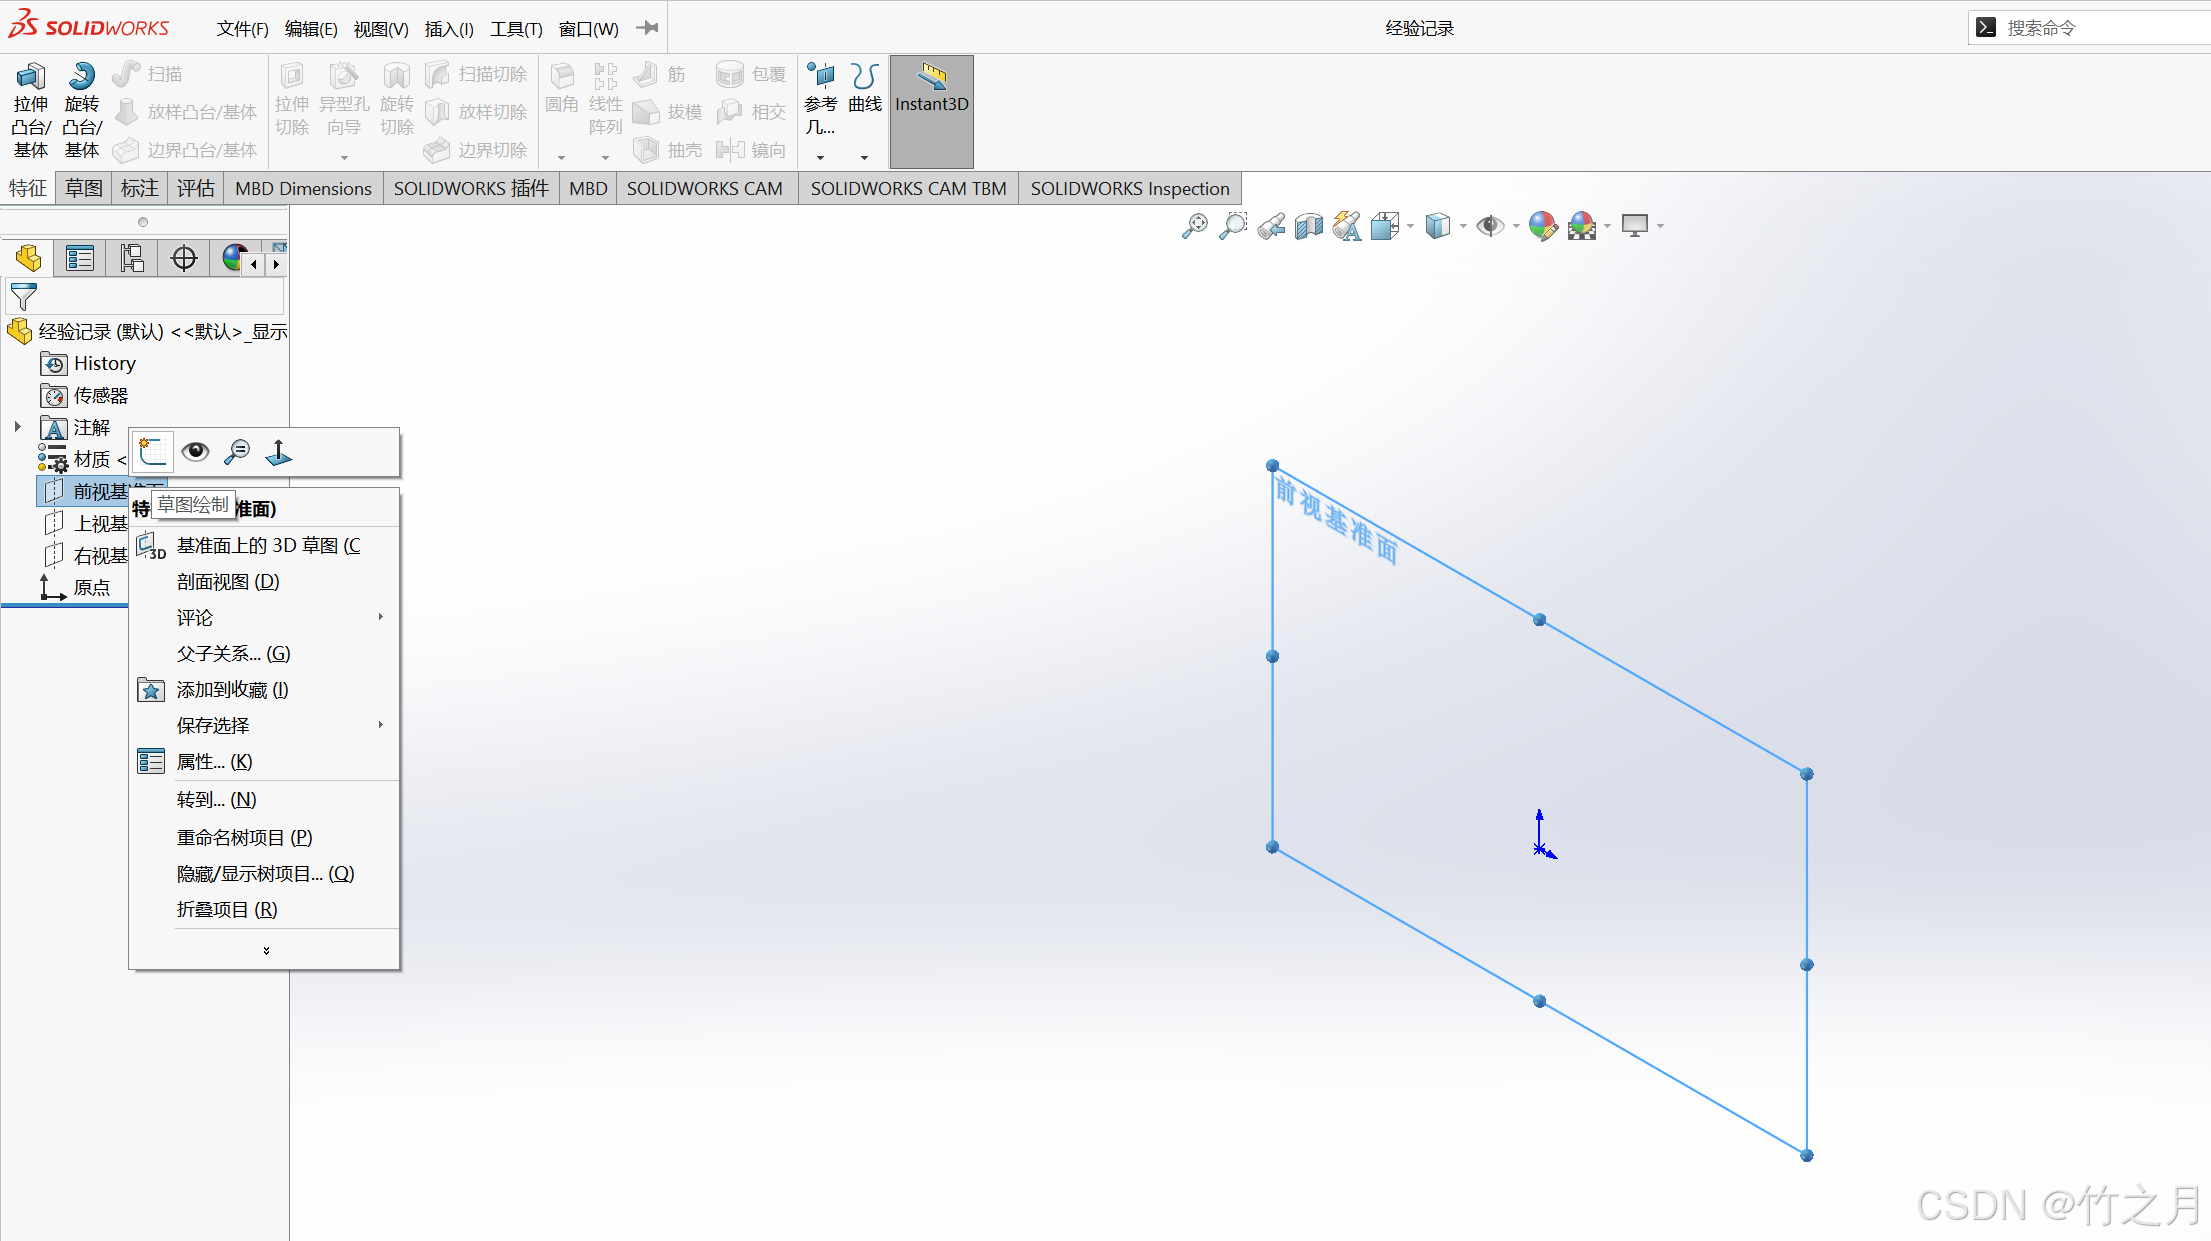The height and width of the screenshot is (1241, 2211).
Task: Toggle plane visibility with the eye icon
Action: (195, 452)
